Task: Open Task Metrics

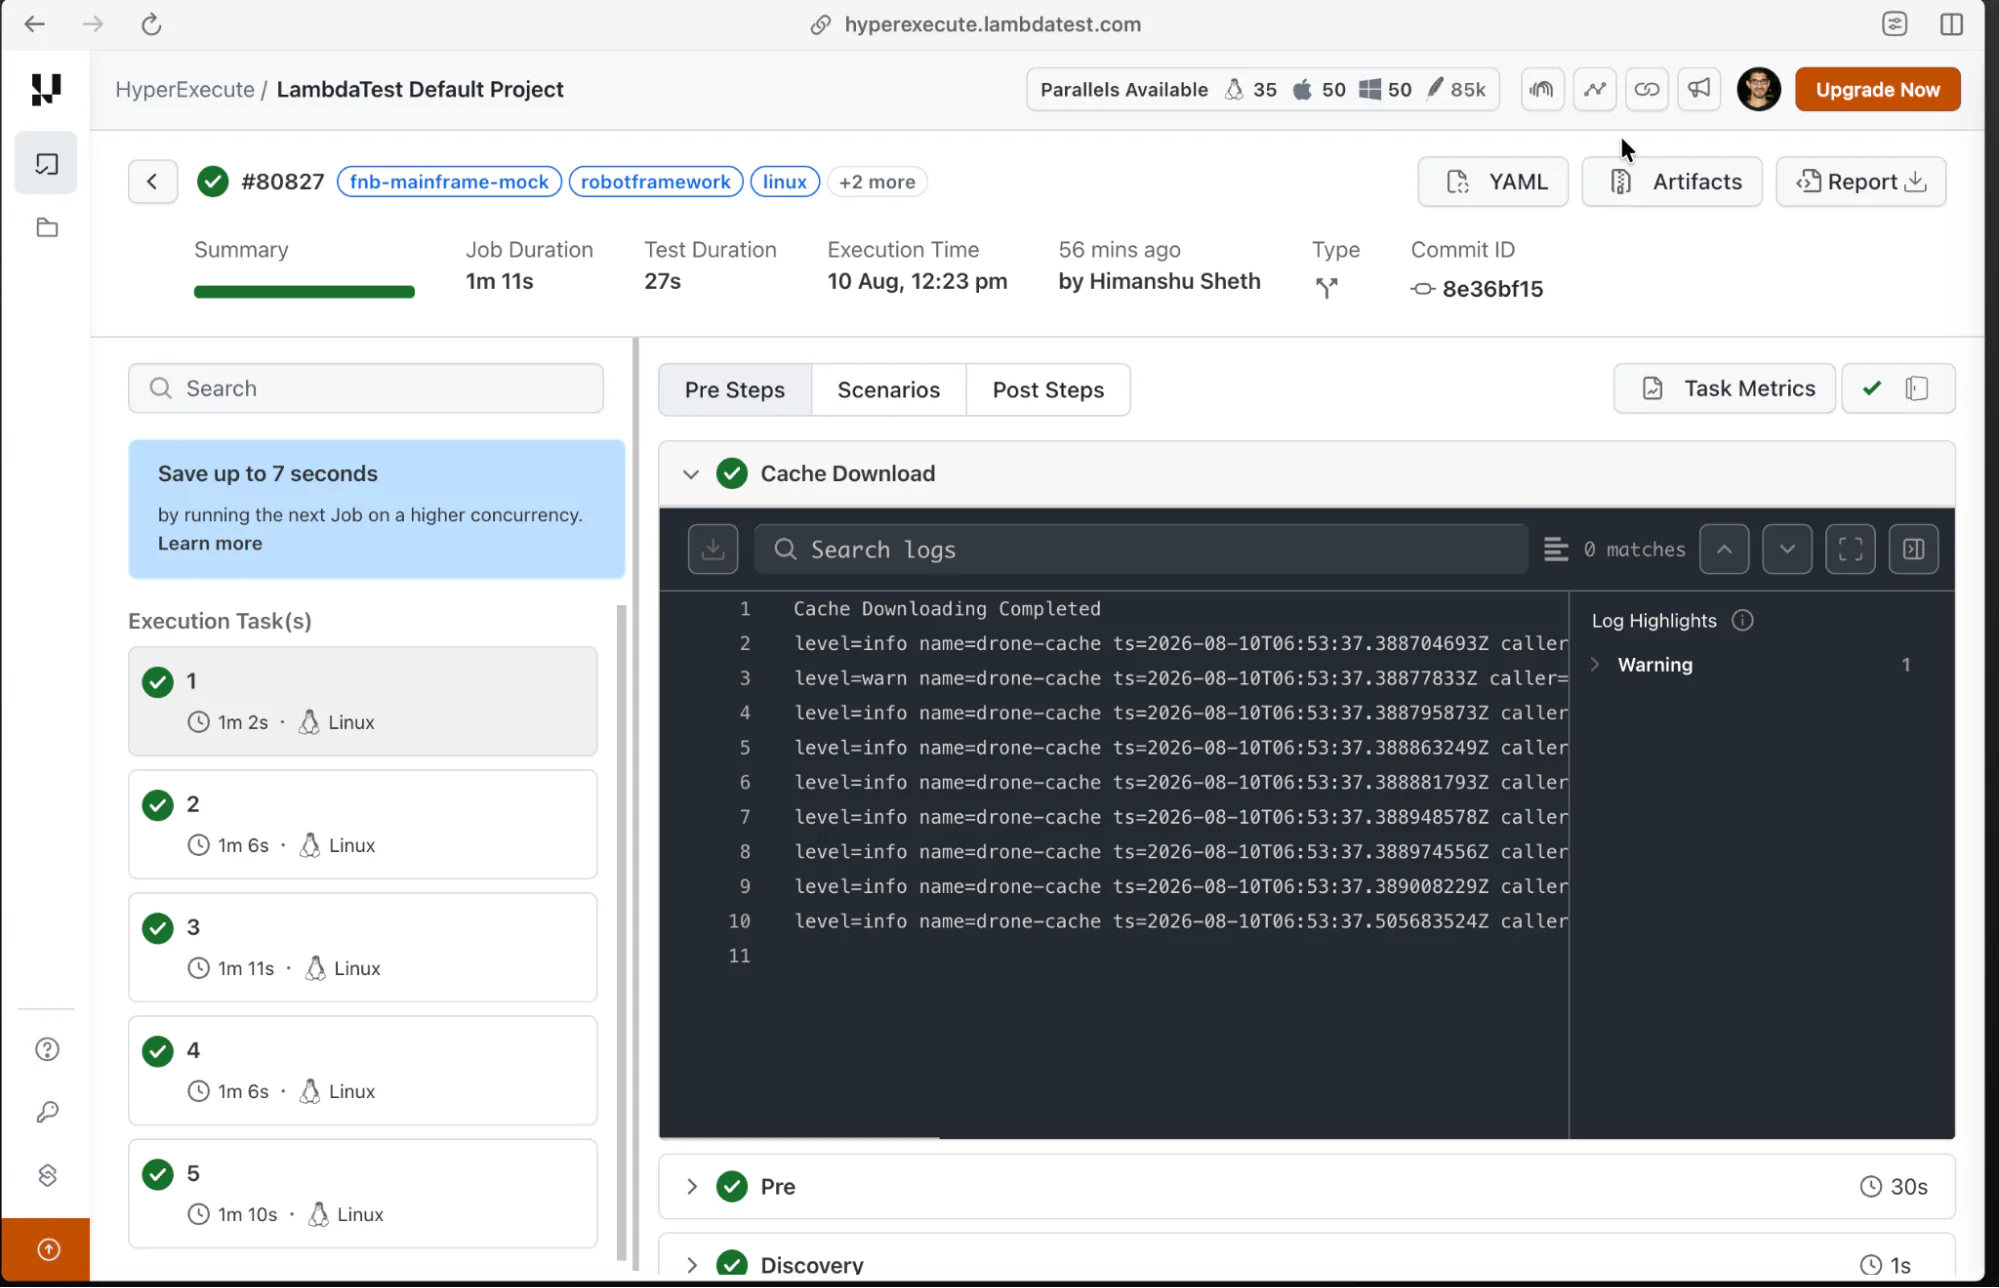Action: click(x=1725, y=388)
